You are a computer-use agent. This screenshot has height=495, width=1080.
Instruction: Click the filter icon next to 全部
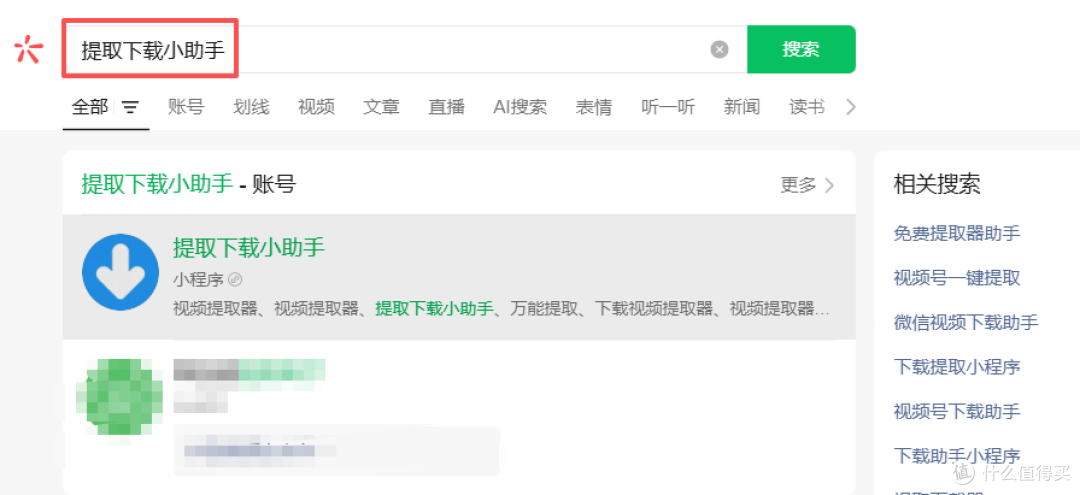tap(130, 107)
